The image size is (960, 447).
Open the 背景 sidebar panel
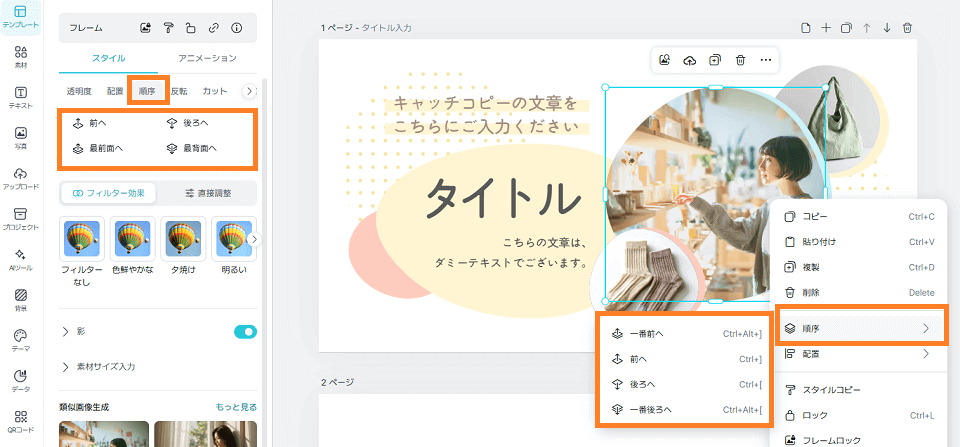(21, 299)
